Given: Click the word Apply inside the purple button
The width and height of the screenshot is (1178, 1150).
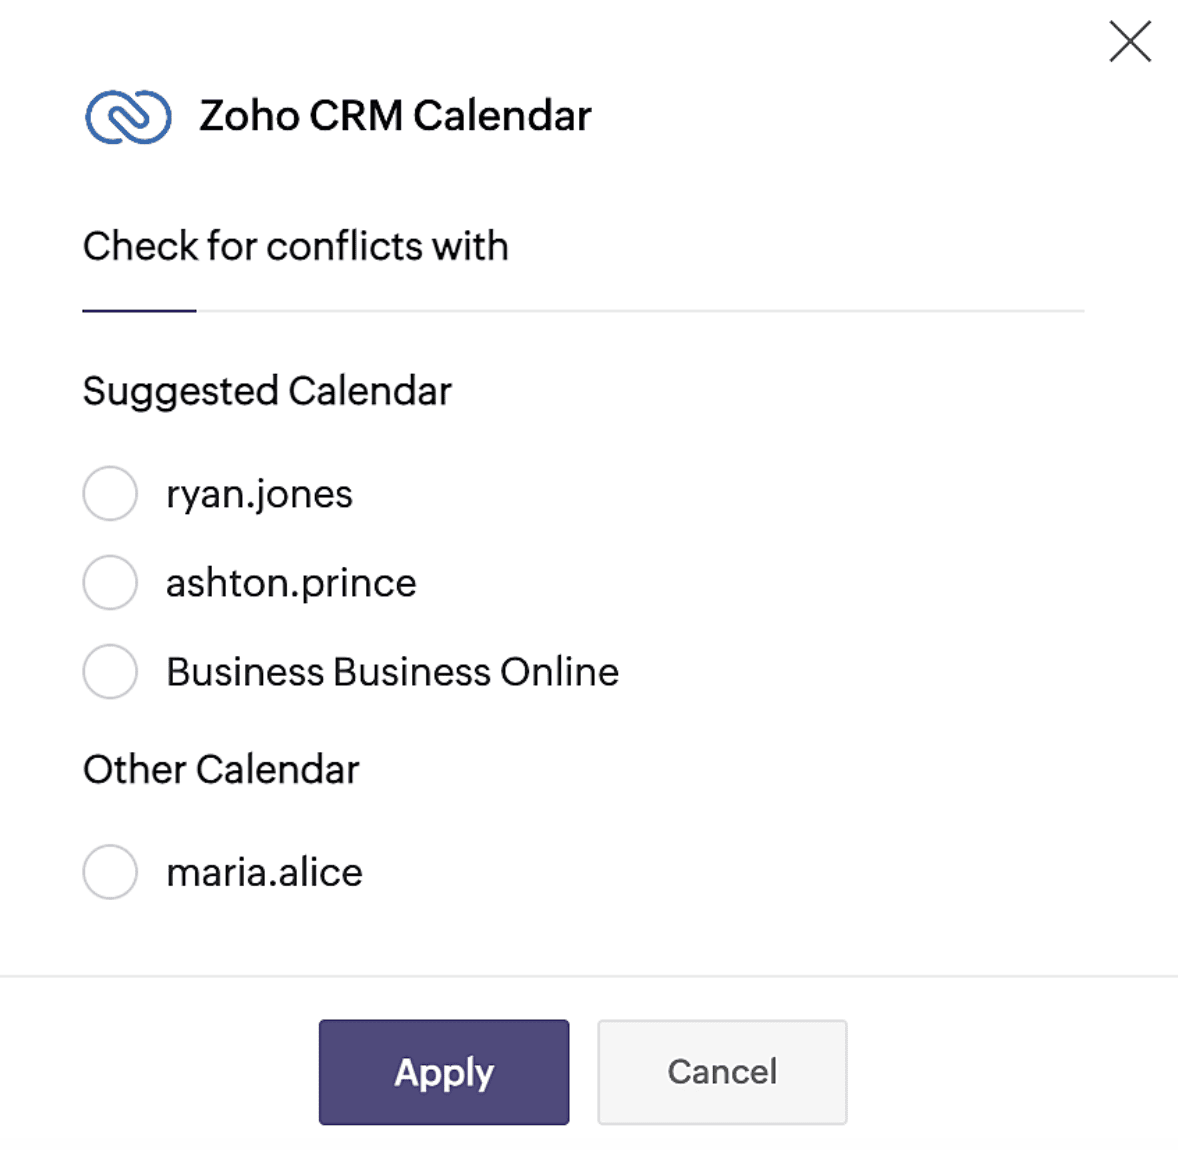Looking at the screenshot, I should [x=444, y=1073].
